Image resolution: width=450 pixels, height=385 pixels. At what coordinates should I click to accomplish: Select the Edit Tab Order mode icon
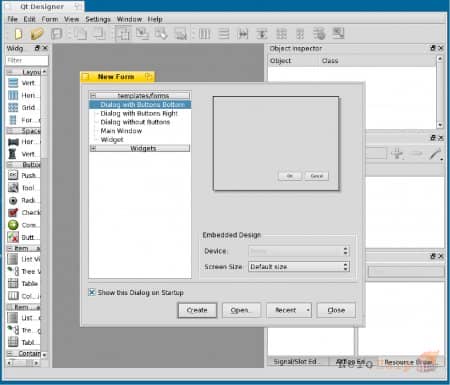point(181,34)
